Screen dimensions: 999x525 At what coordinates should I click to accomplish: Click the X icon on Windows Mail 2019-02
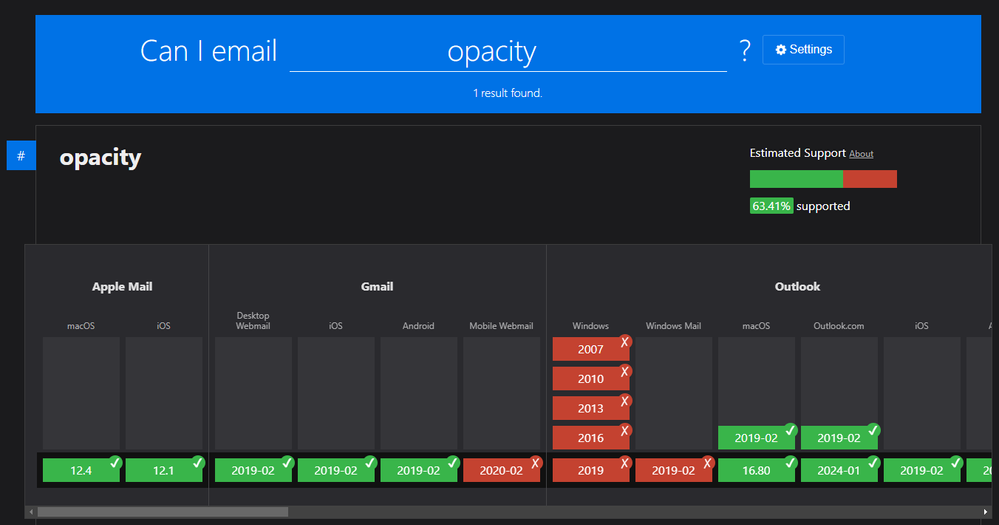tap(708, 463)
